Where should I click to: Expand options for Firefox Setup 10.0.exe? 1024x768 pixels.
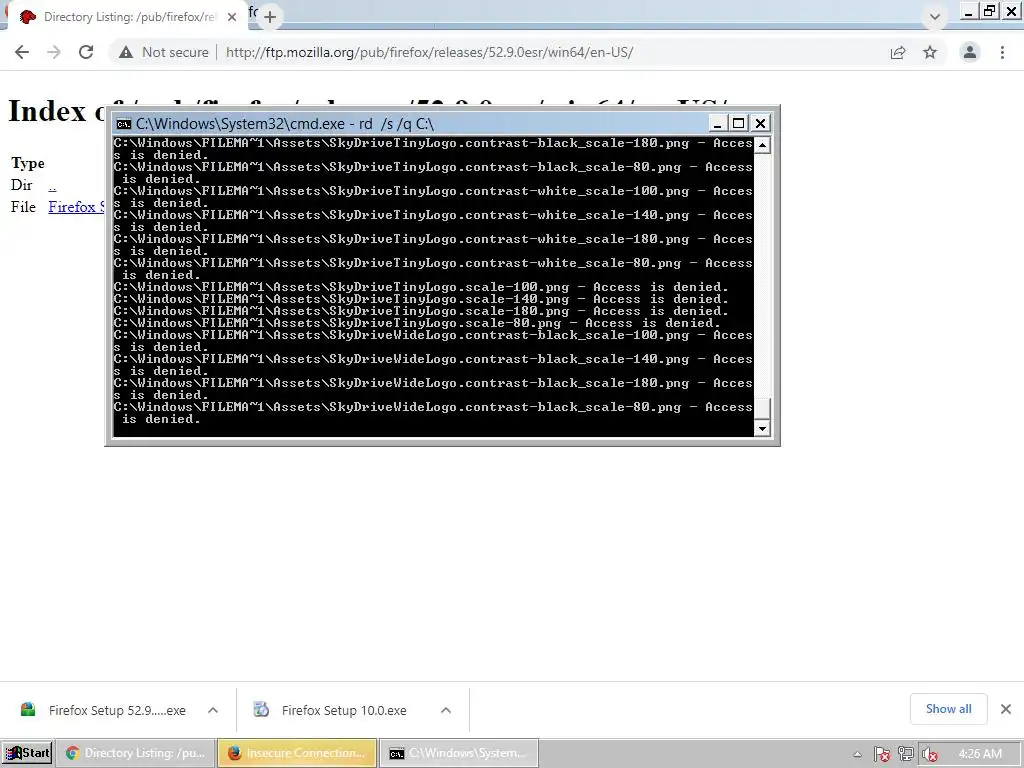(446, 710)
